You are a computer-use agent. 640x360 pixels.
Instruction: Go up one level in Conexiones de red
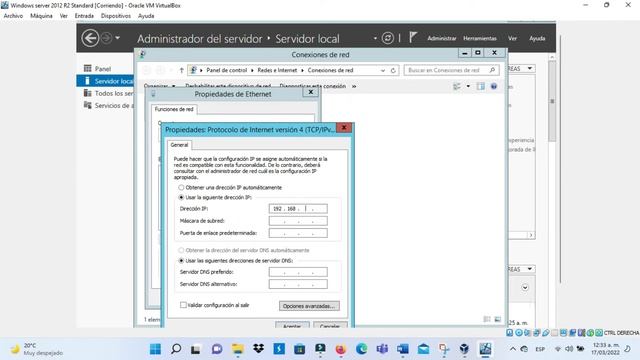coord(182,70)
